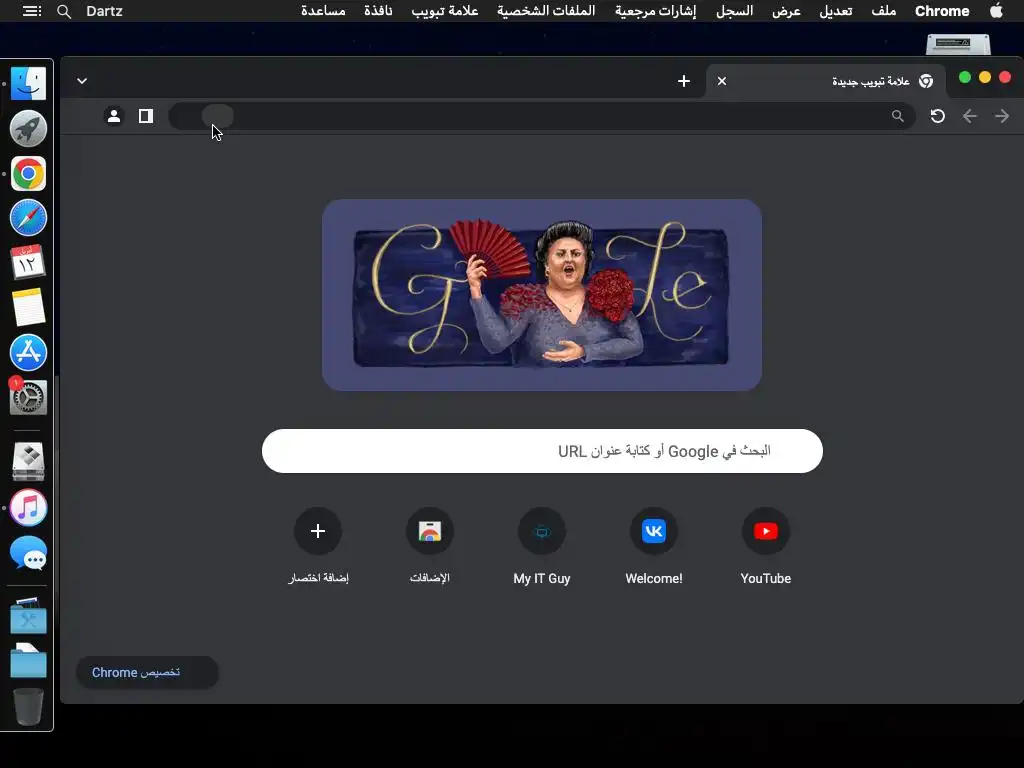Screen dimensions: 1024x768
Task: Open the ملف (File) menu
Action: [884, 11]
